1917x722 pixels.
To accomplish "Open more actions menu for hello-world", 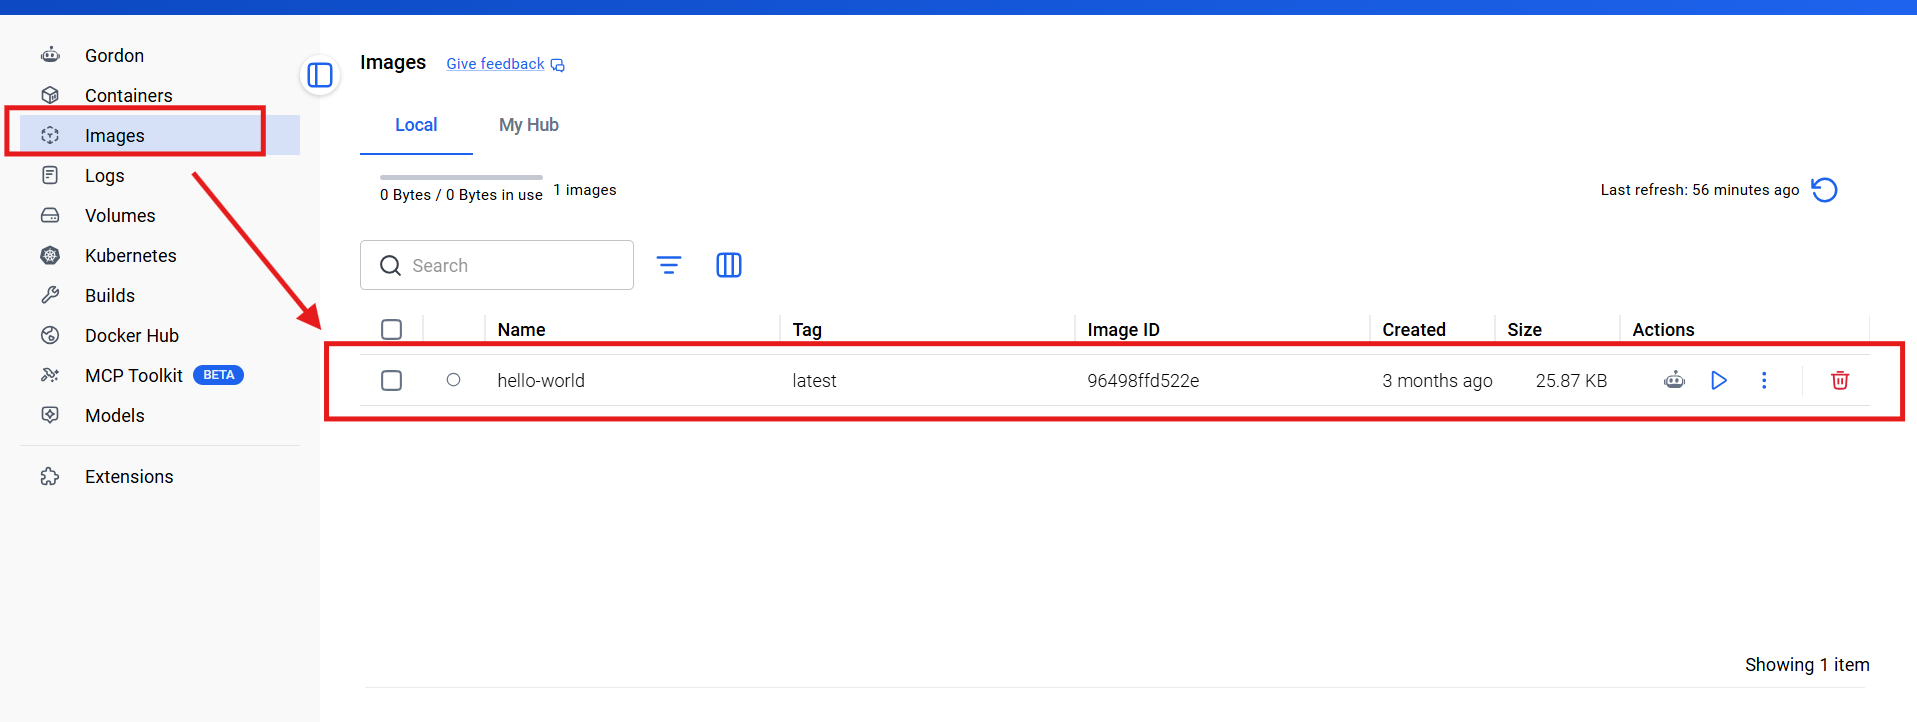I will (x=1764, y=380).
